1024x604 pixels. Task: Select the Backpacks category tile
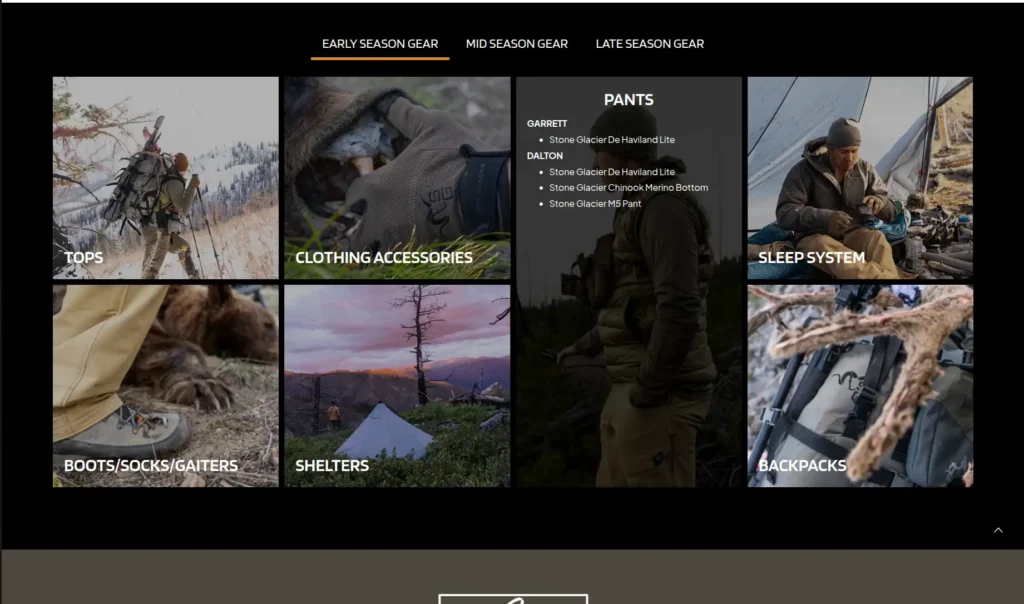click(x=860, y=386)
